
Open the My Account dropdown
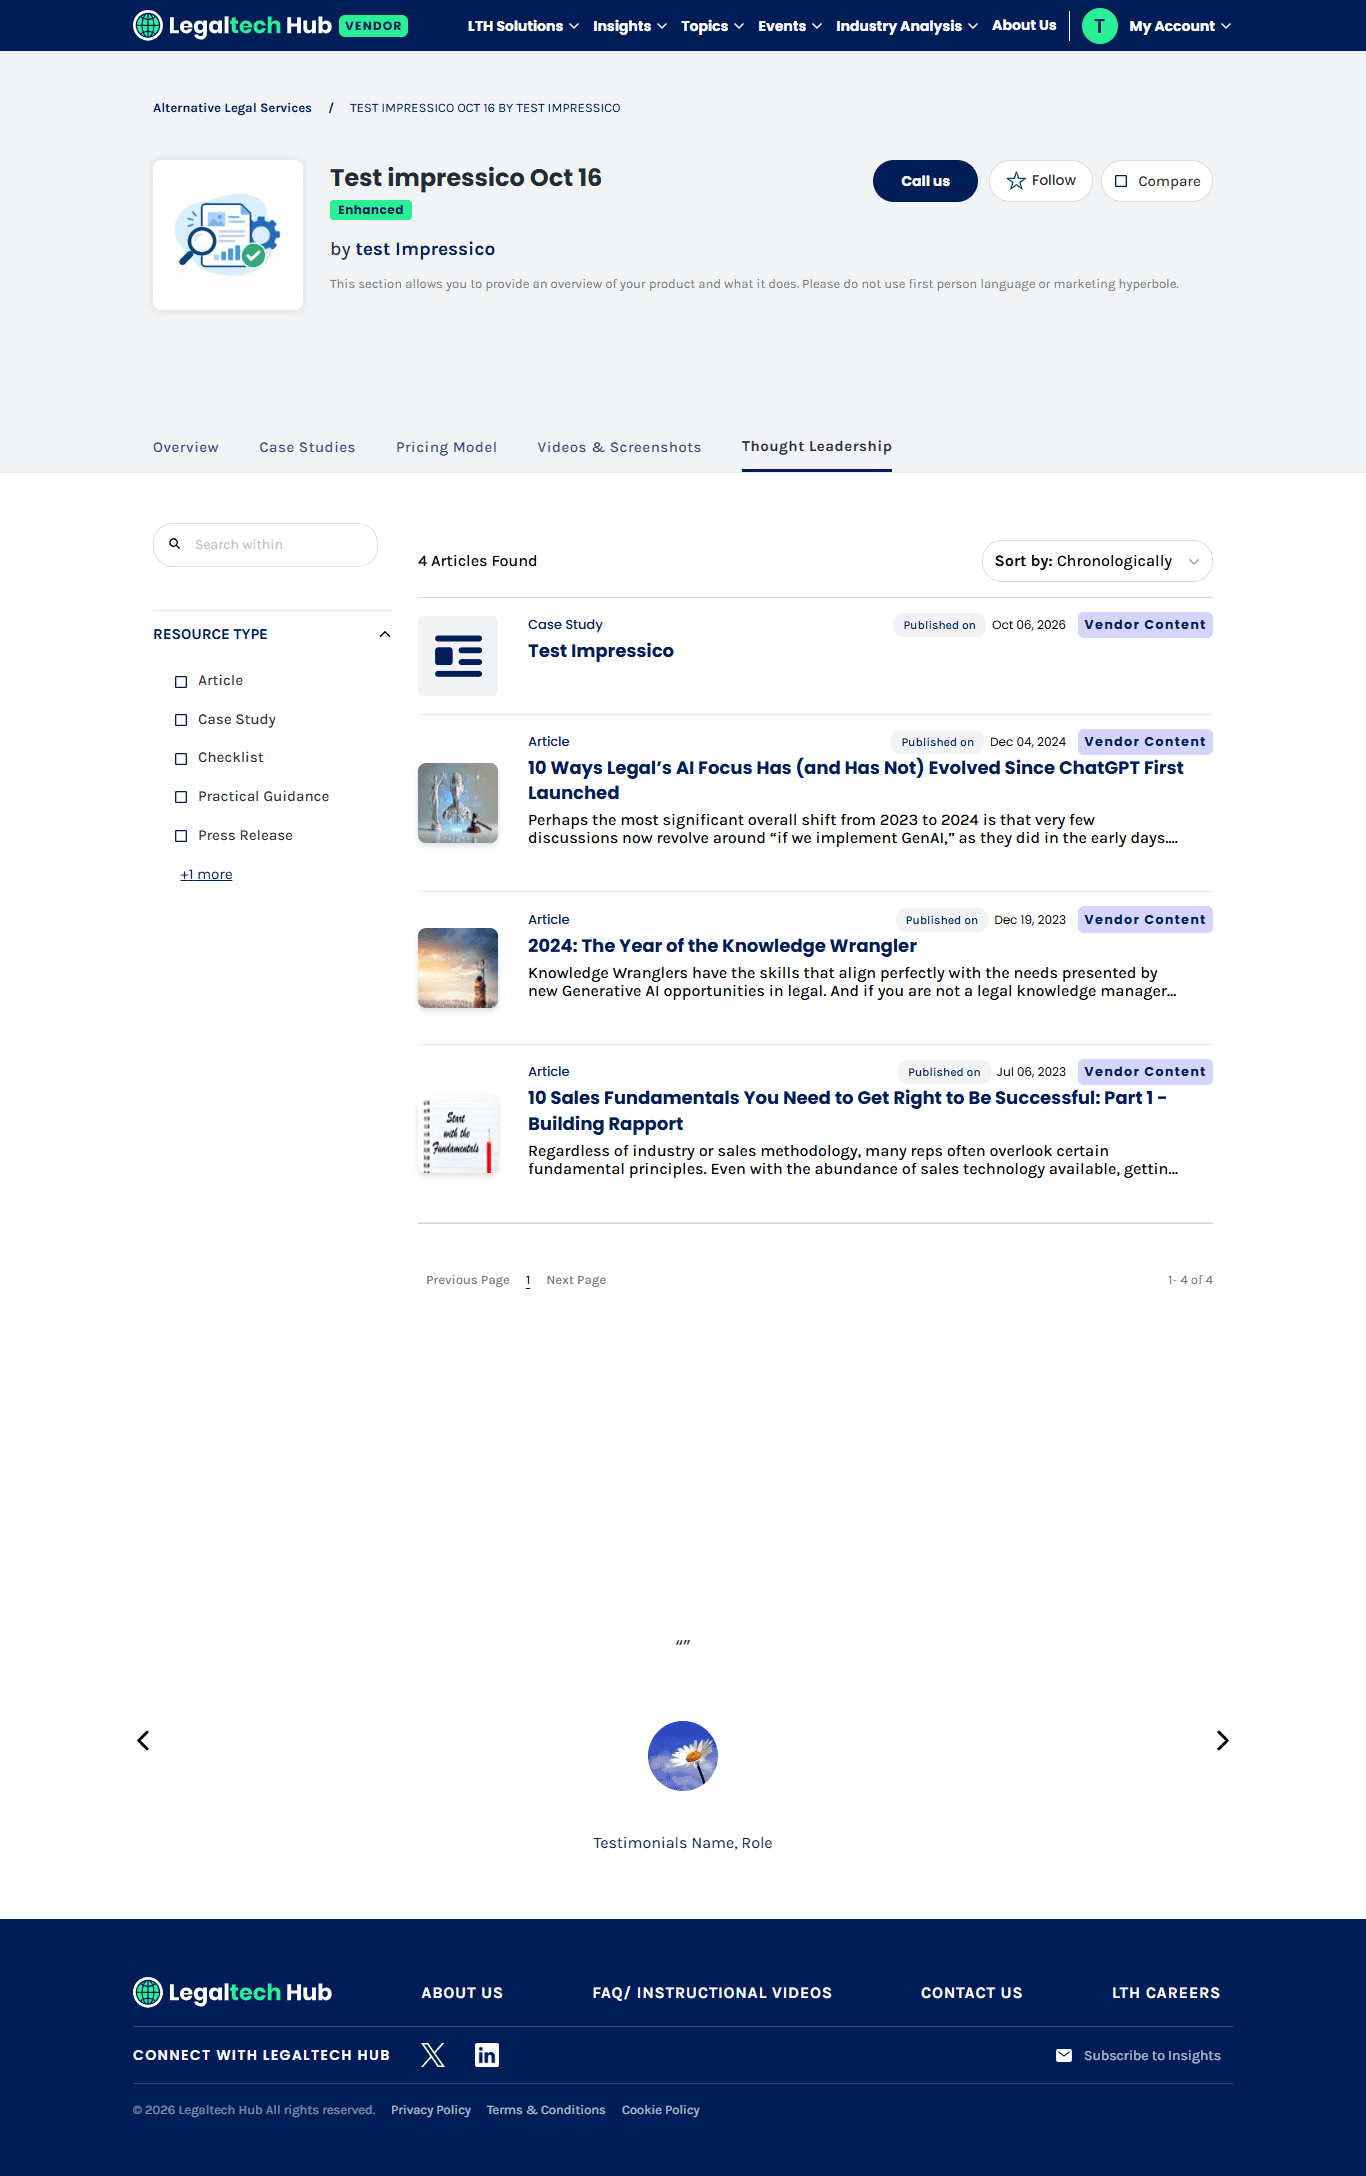(x=1180, y=26)
